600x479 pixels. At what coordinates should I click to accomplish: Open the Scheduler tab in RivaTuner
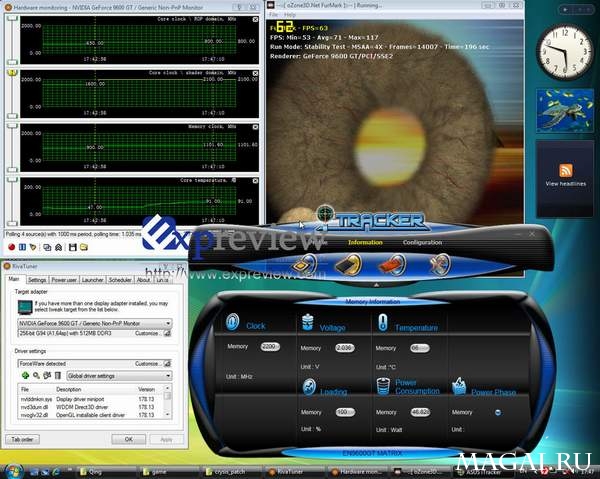(x=120, y=280)
